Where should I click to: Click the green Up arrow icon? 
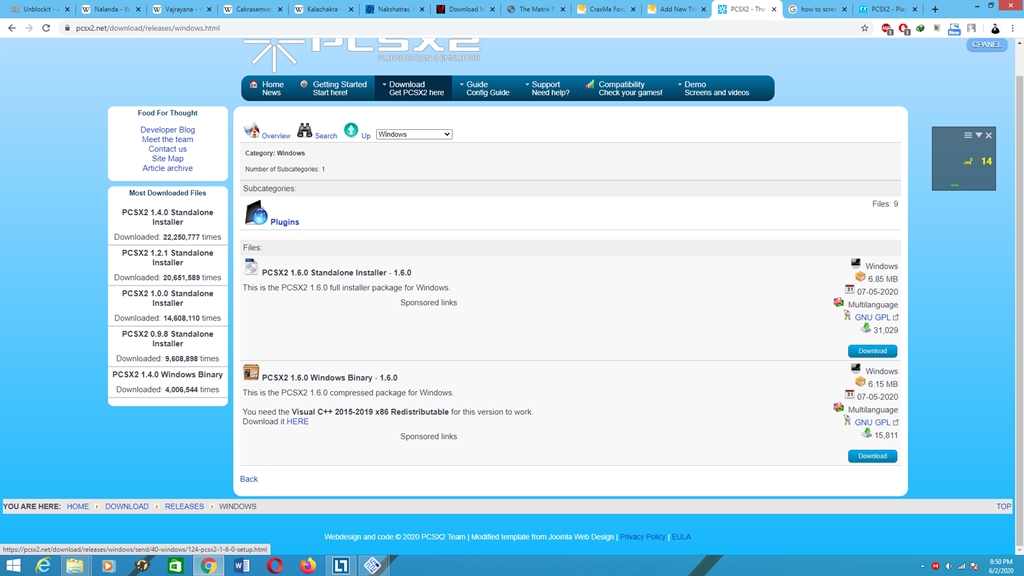(351, 130)
